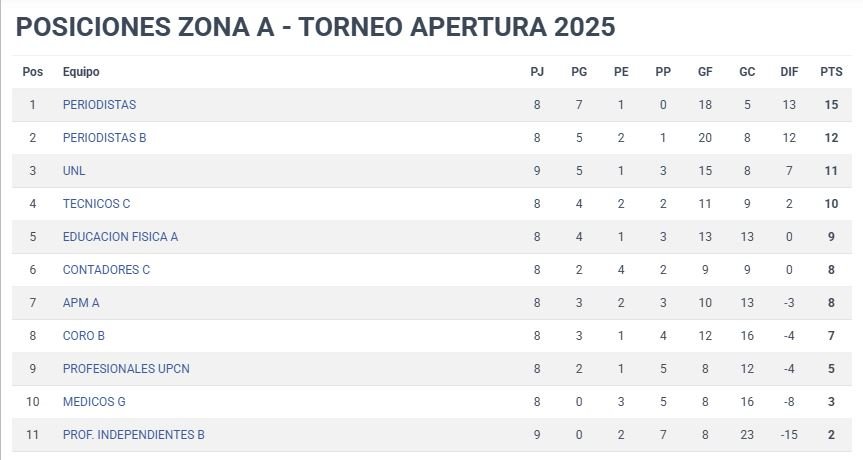Click the DIF column header
This screenshot has width=863, height=460.
tap(789, 72)
